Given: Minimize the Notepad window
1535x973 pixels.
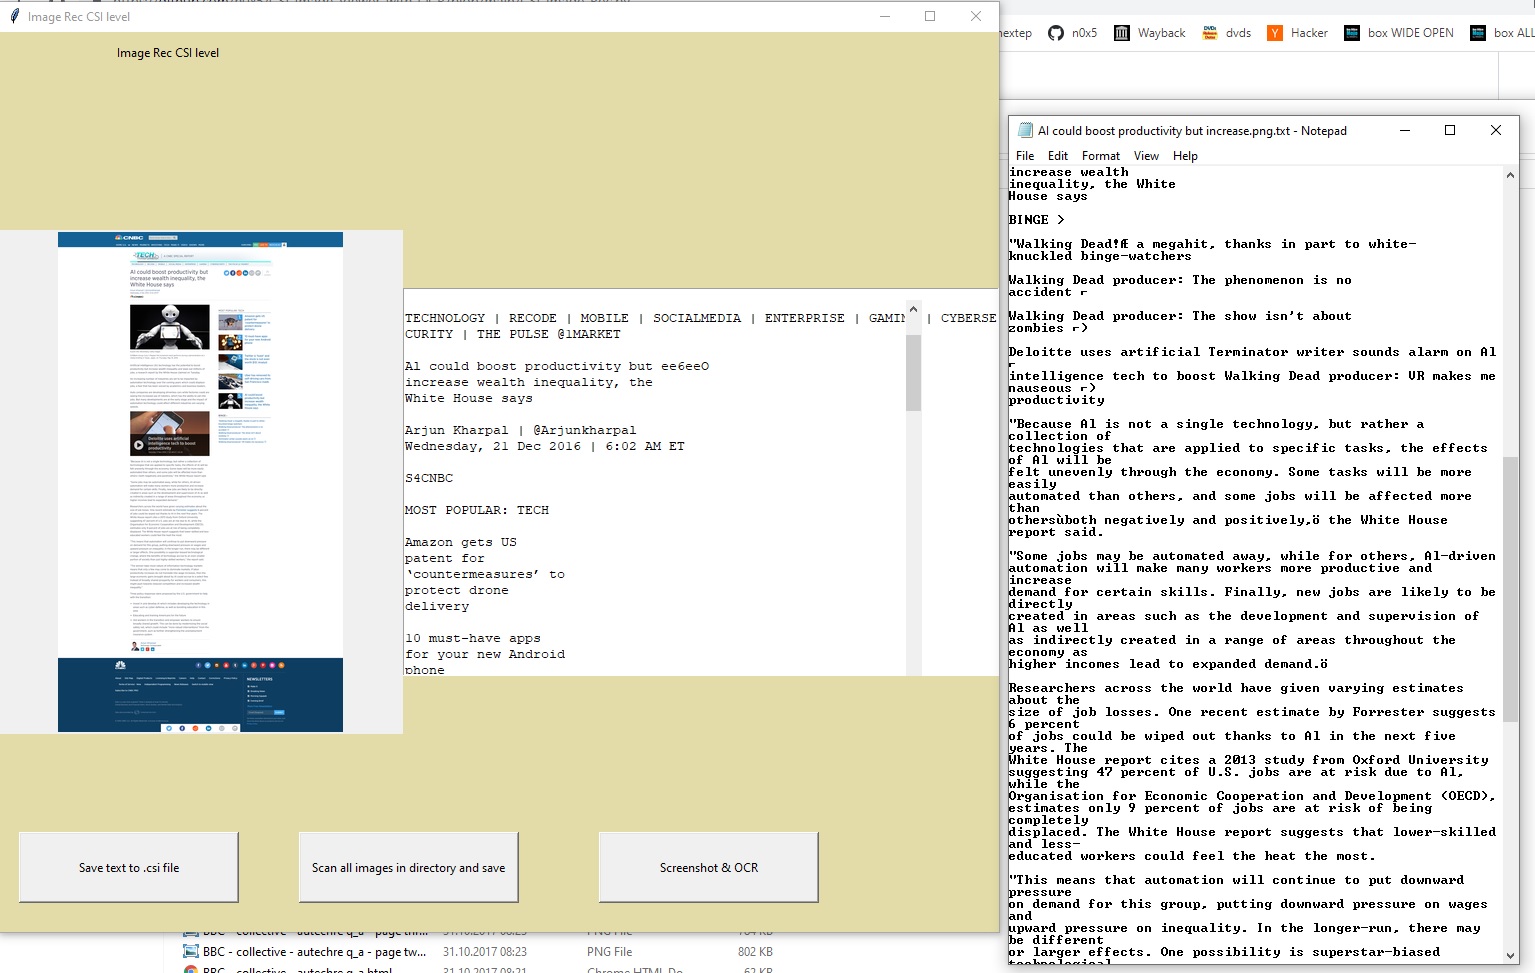Looking at the screenshot, I should 1405,130.
